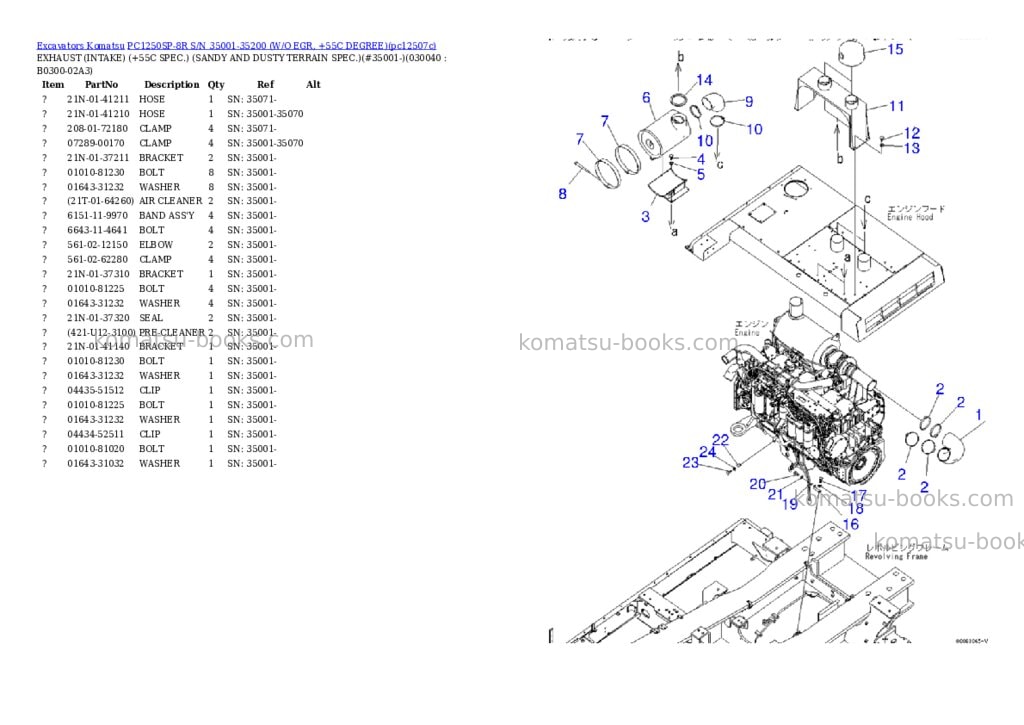The image size is (1024, 725).
Task: Select part number (21T-01-64260)
Action: pos(101,201)
